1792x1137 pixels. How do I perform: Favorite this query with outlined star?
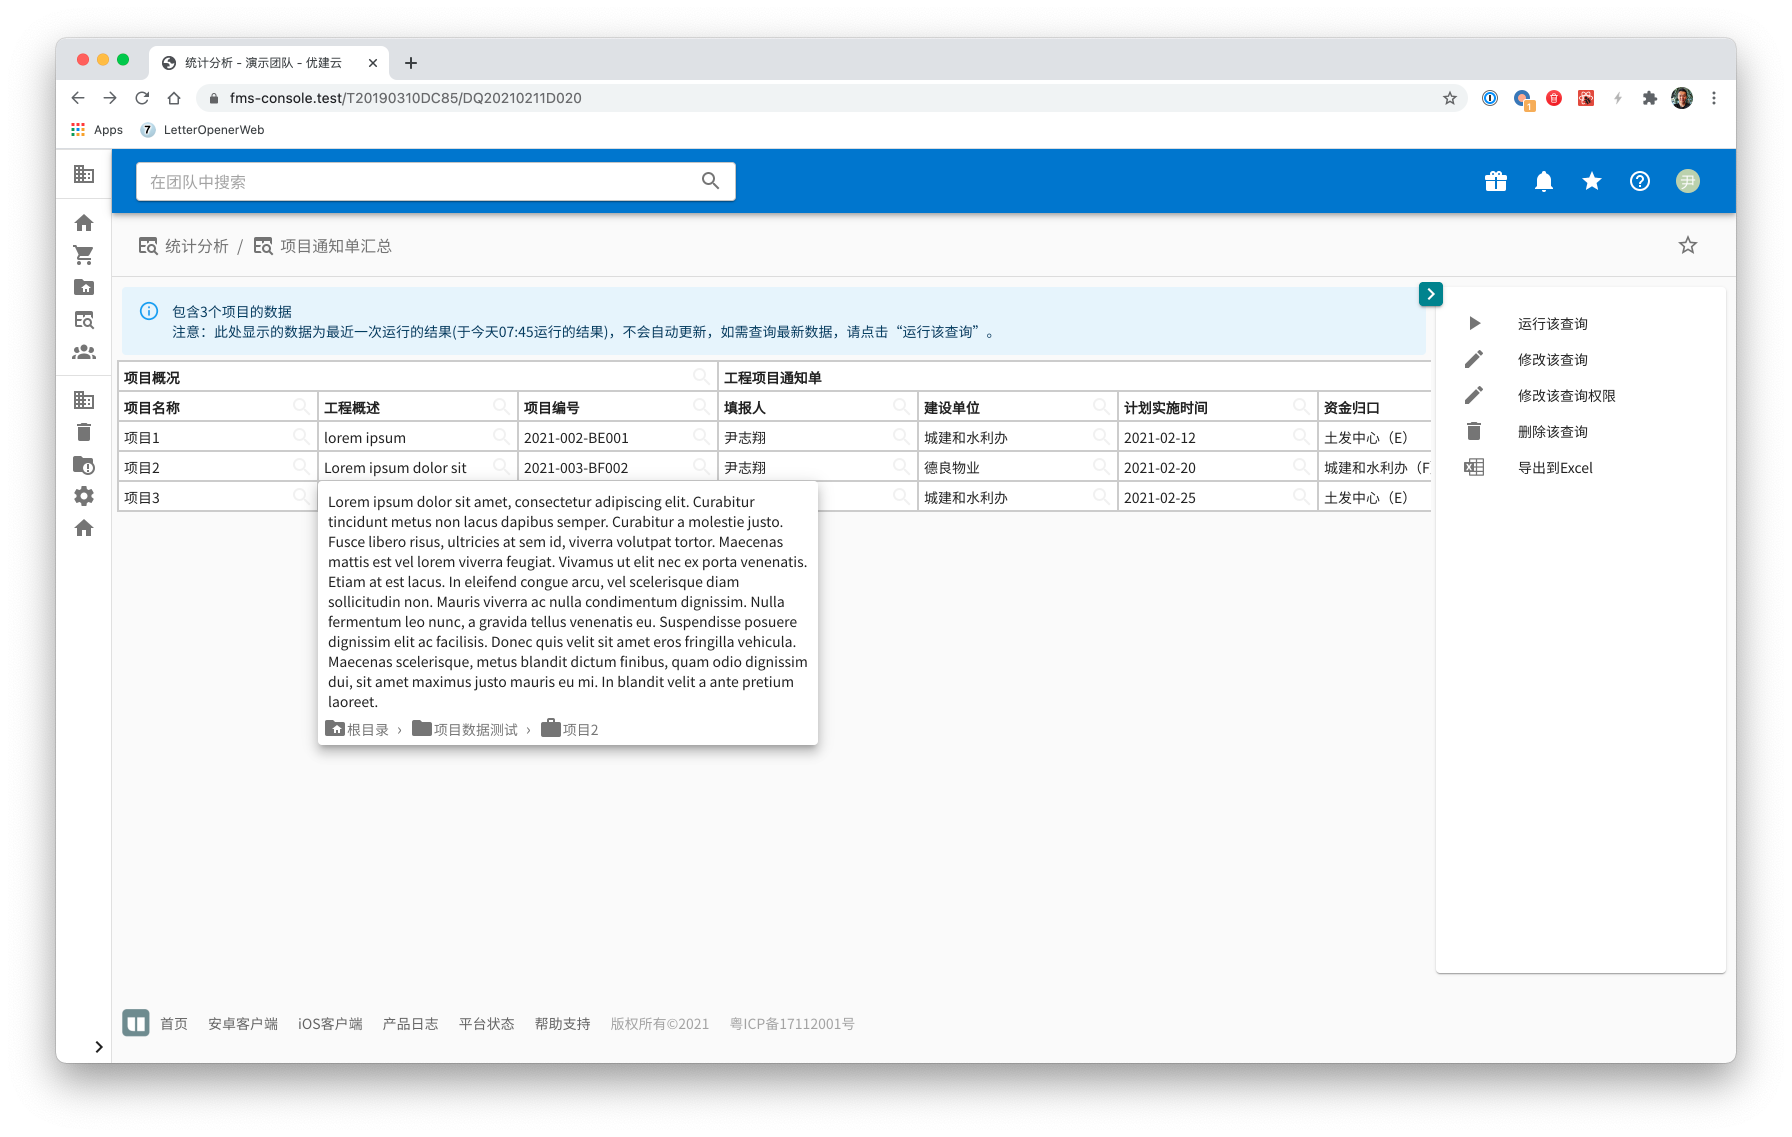click(x=1687, y=245)
